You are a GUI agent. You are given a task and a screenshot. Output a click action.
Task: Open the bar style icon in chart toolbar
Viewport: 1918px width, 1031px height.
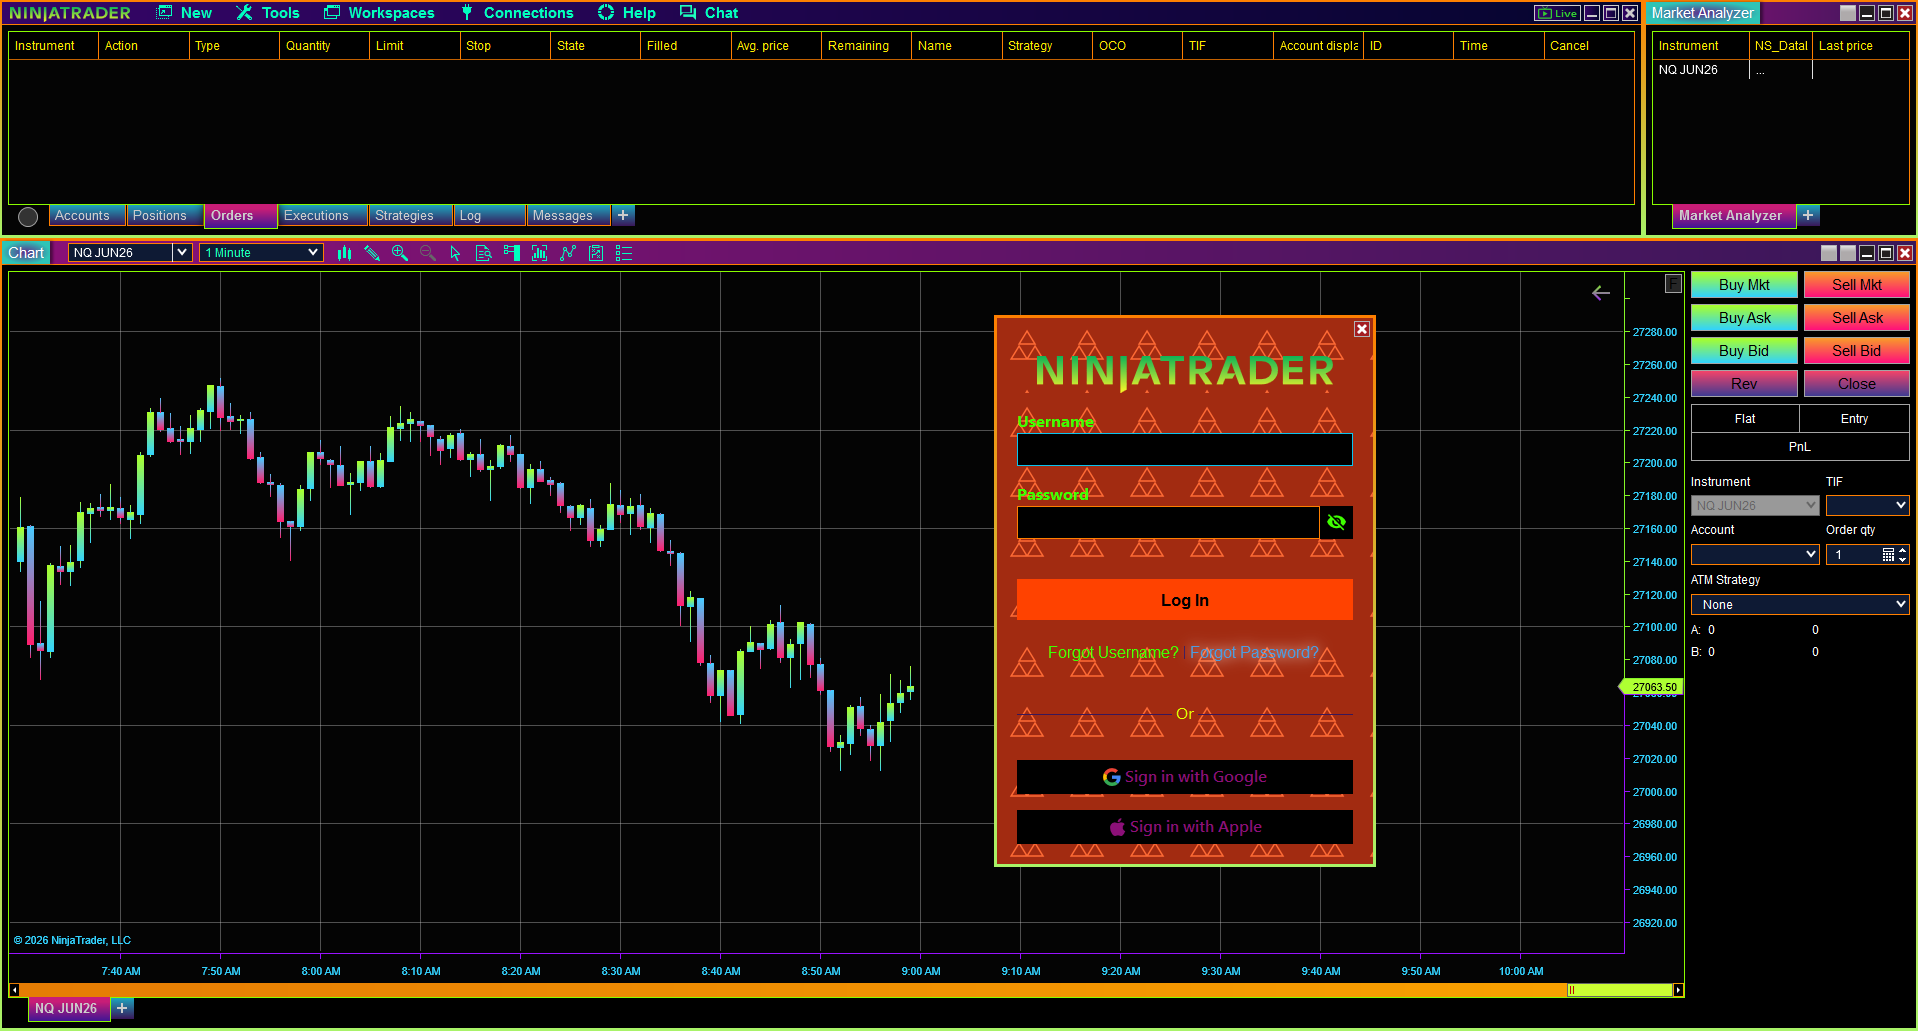coord(344,253)
